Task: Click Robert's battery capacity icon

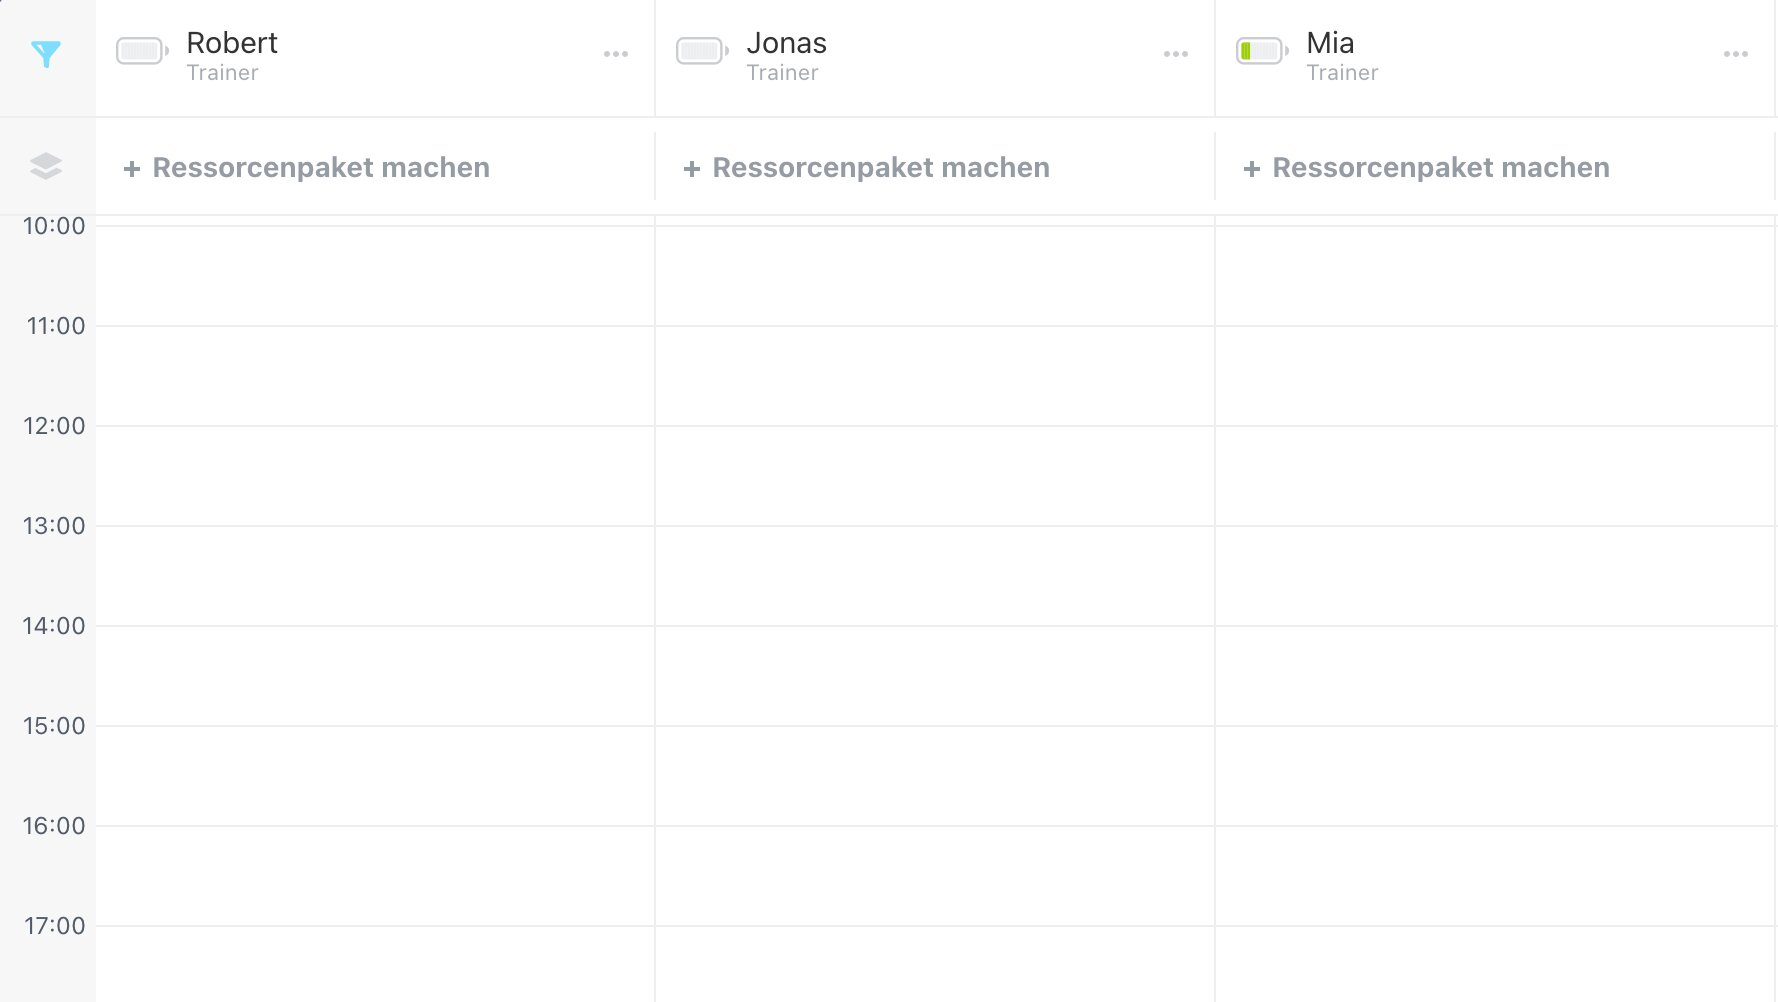Action: [x=142, y=51]
